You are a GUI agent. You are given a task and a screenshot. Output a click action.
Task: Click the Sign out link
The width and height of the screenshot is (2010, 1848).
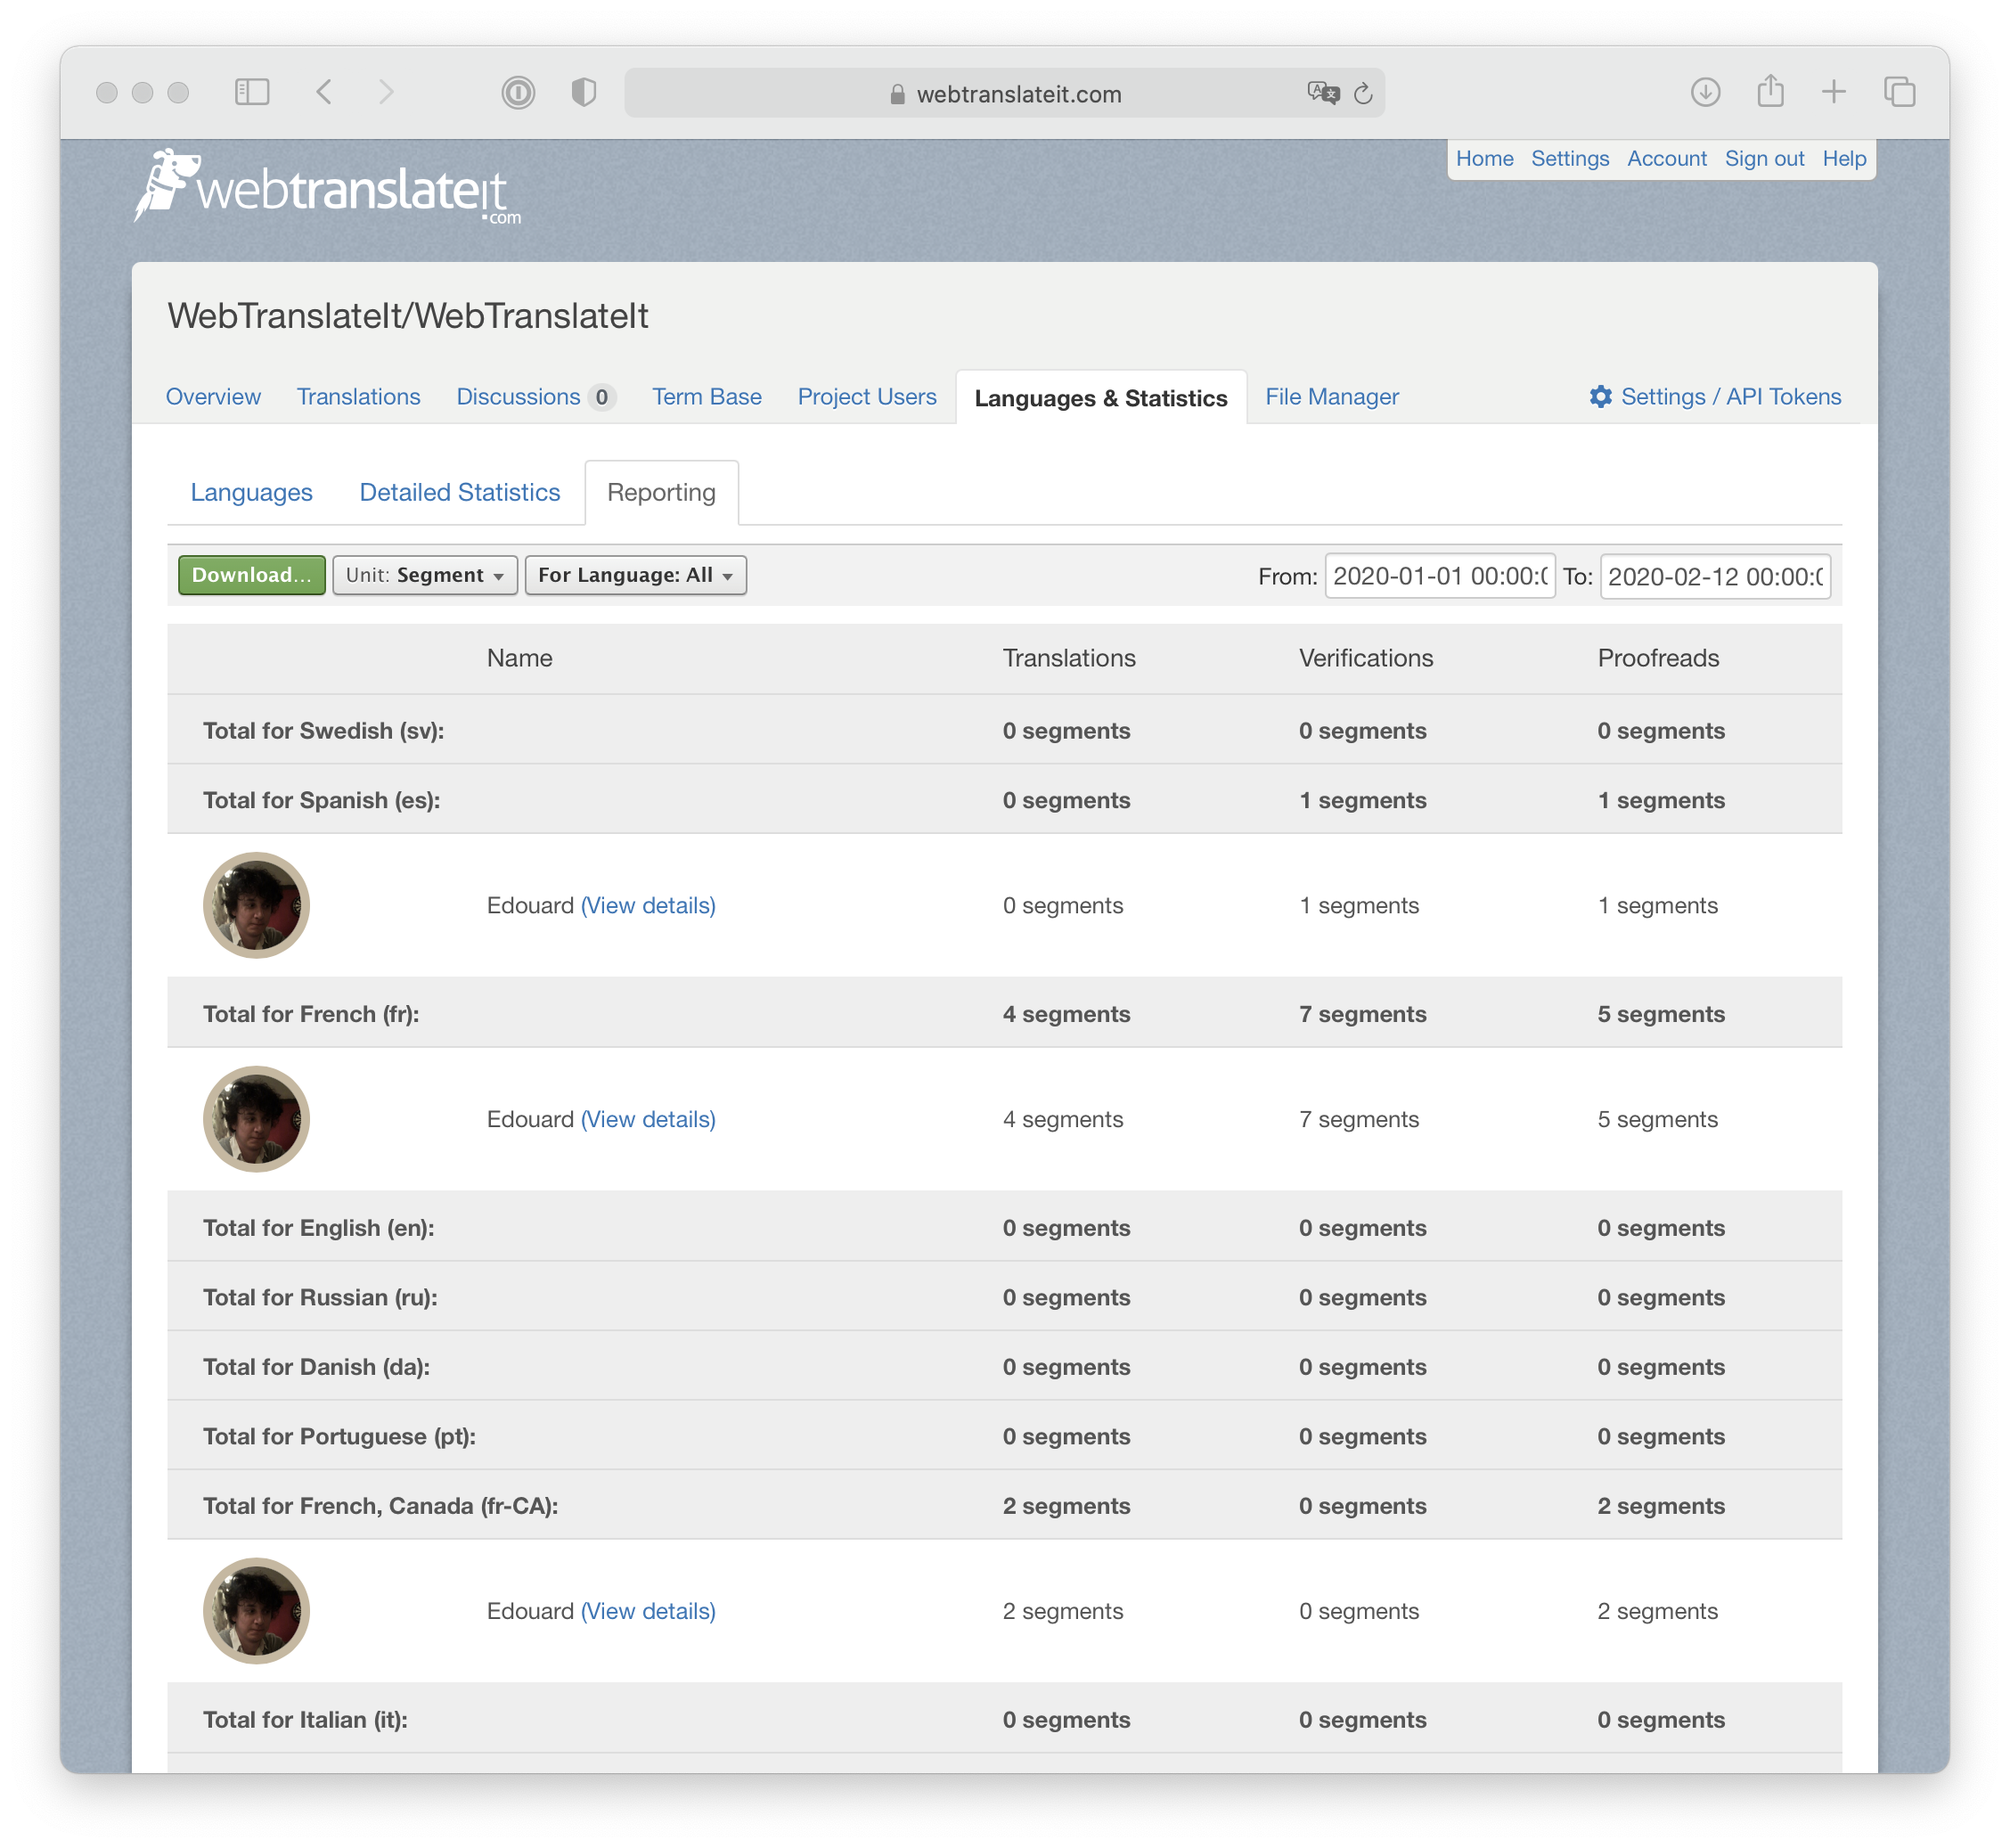tap(1765, 159)
